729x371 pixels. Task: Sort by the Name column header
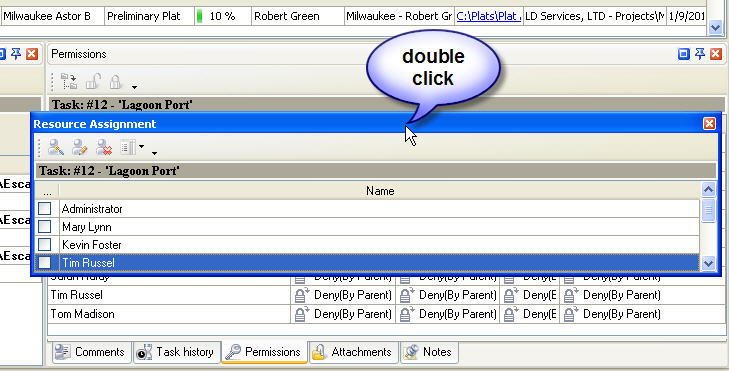click(380, 191)
